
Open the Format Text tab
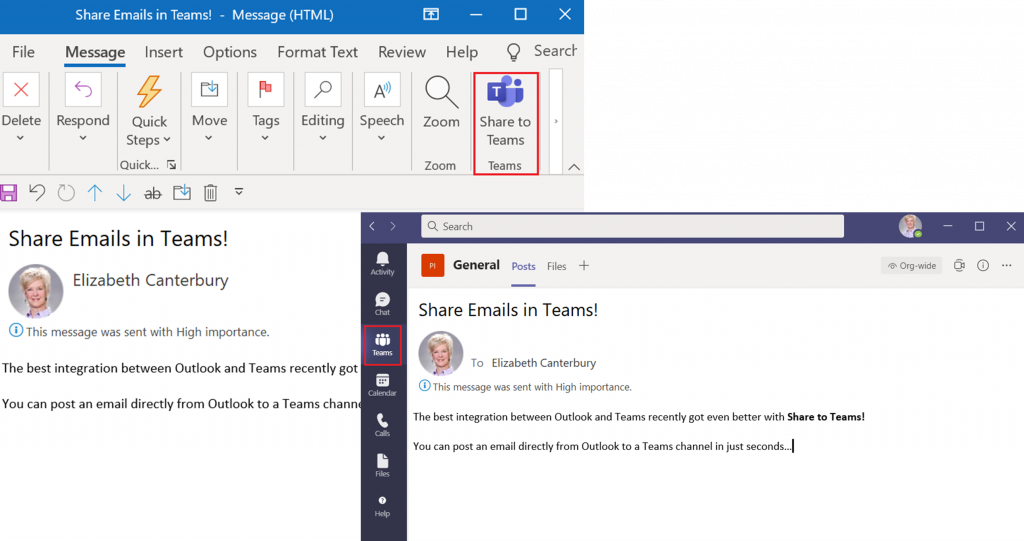[x=317, y=52]
